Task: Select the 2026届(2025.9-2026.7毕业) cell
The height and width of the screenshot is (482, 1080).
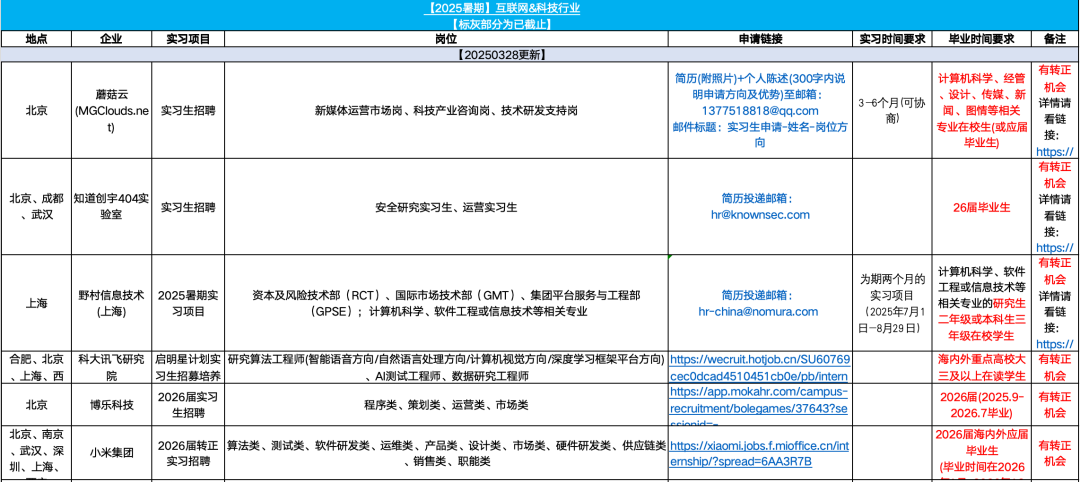Action: (982, 405)
